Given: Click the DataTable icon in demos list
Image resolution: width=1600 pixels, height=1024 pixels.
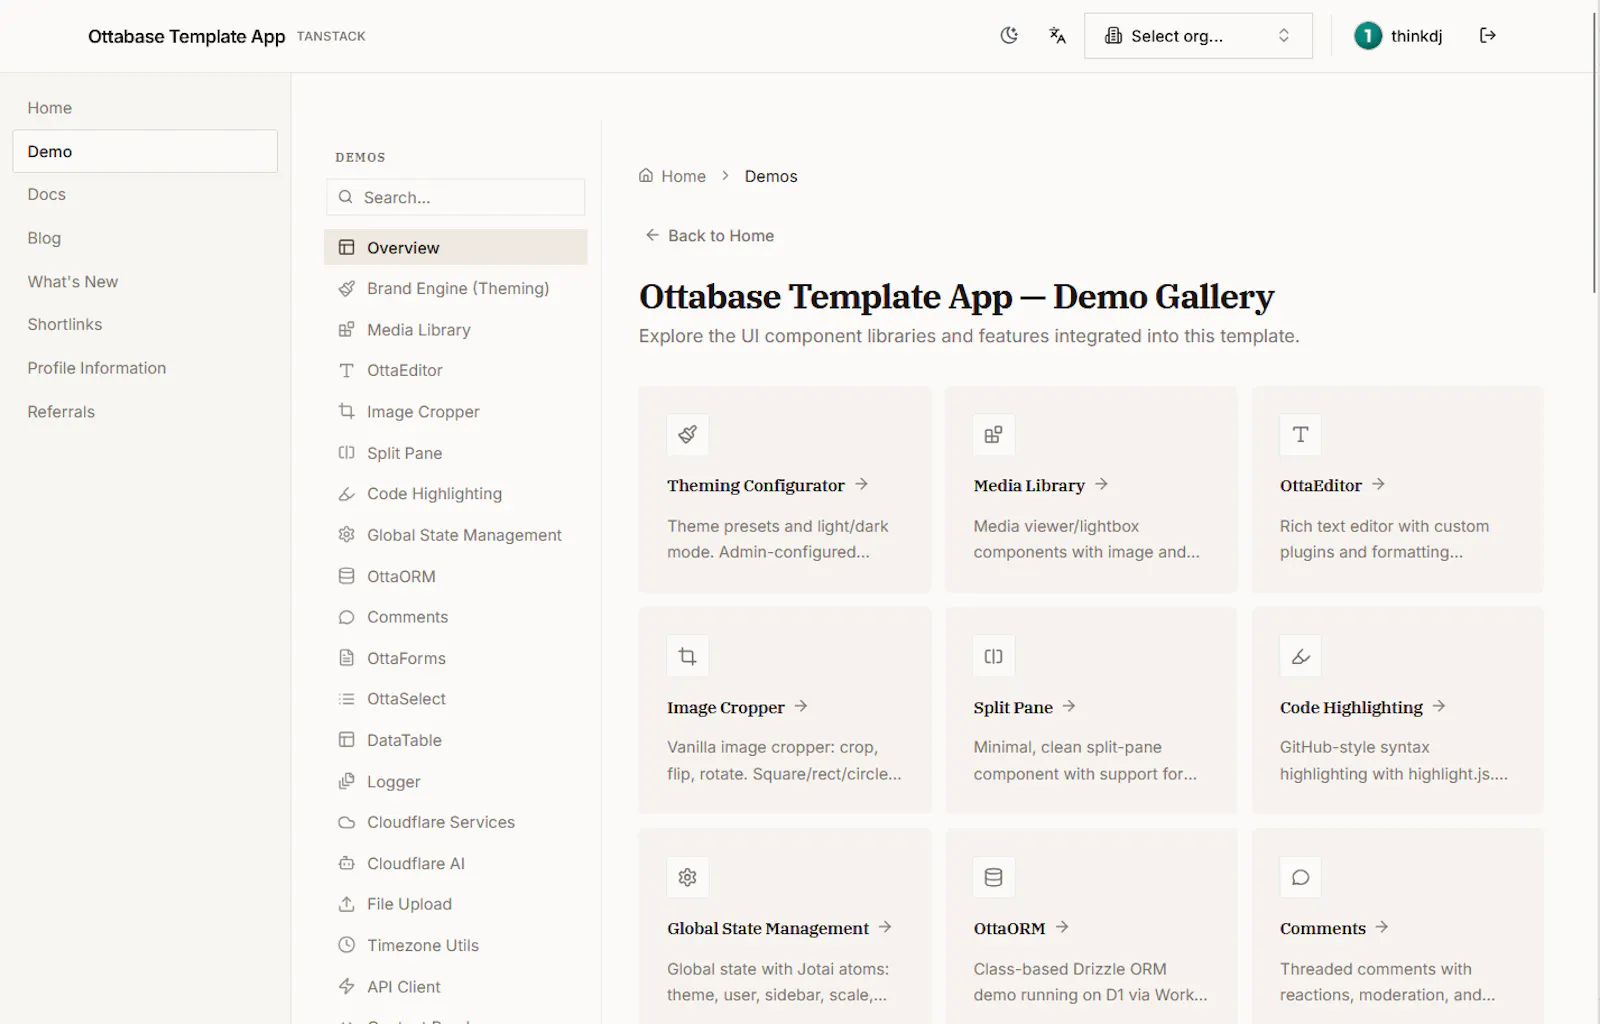Looking at the screenshot, I should [x=347, y=740].
